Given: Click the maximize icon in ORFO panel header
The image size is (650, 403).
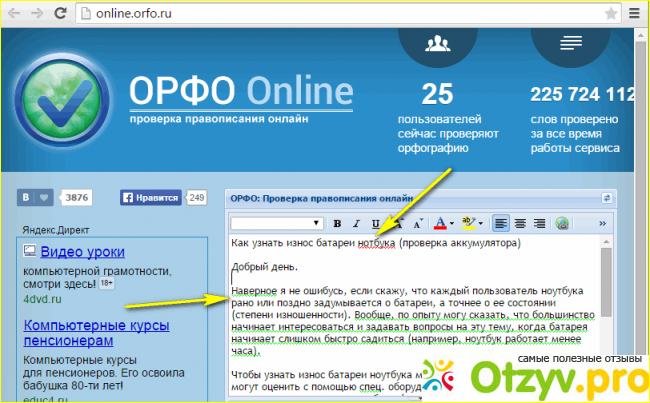Looking at the screenshot, I should [605, 198].
